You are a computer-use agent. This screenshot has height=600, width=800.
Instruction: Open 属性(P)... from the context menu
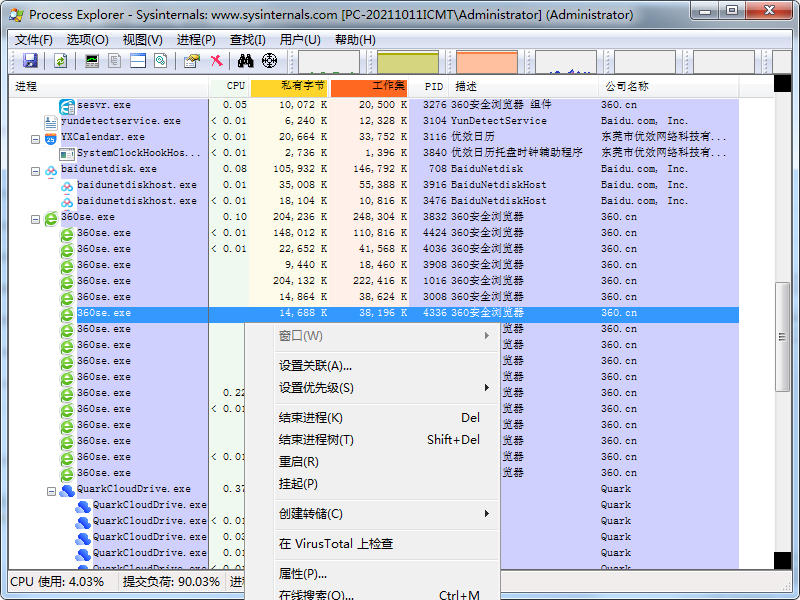(x=386, y=574)
